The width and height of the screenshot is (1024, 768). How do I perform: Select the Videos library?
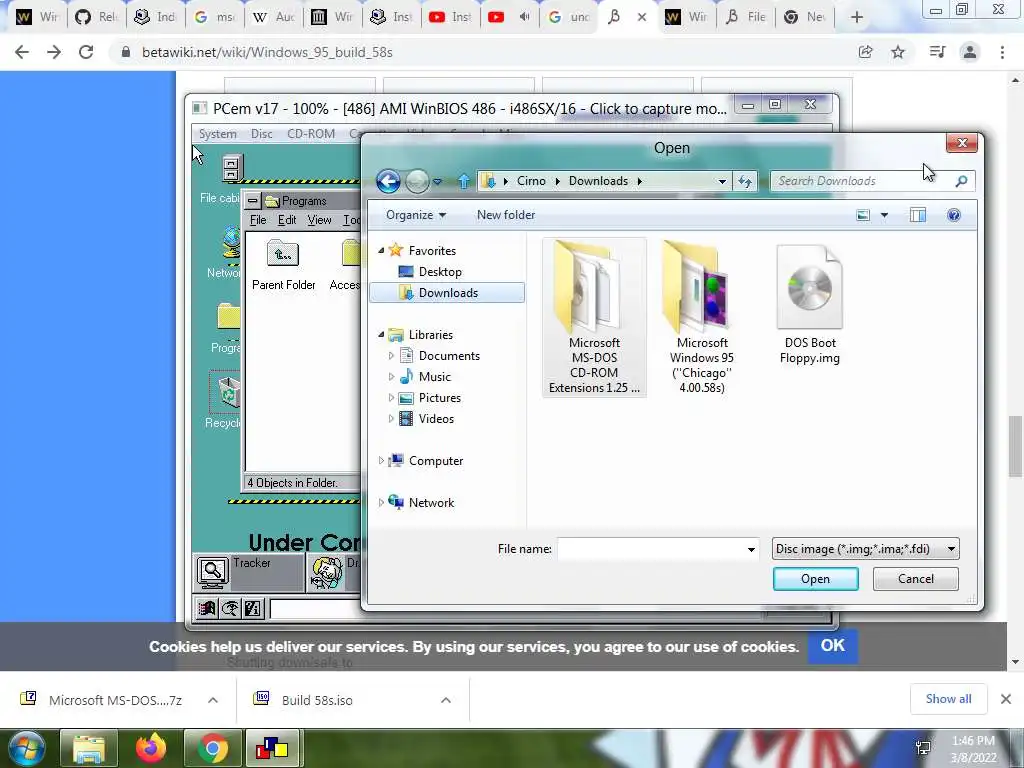pos(436,419)
